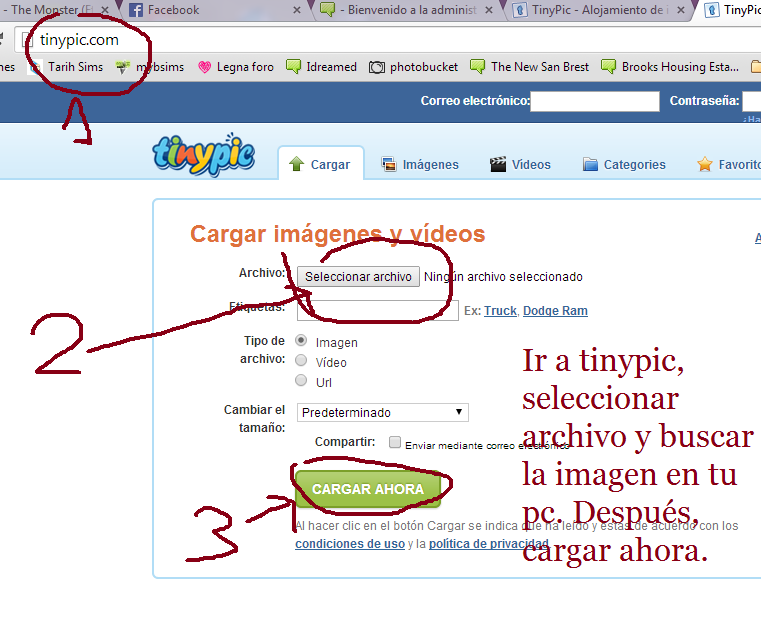Open the Idreamed bookmark
Image resolution: width=761 pixels, height=626 pixels.
pos(322,67)
